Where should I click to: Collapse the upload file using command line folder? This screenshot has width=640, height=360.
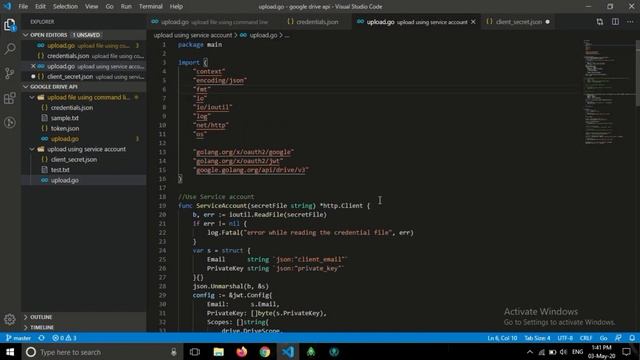coord(84,97)
